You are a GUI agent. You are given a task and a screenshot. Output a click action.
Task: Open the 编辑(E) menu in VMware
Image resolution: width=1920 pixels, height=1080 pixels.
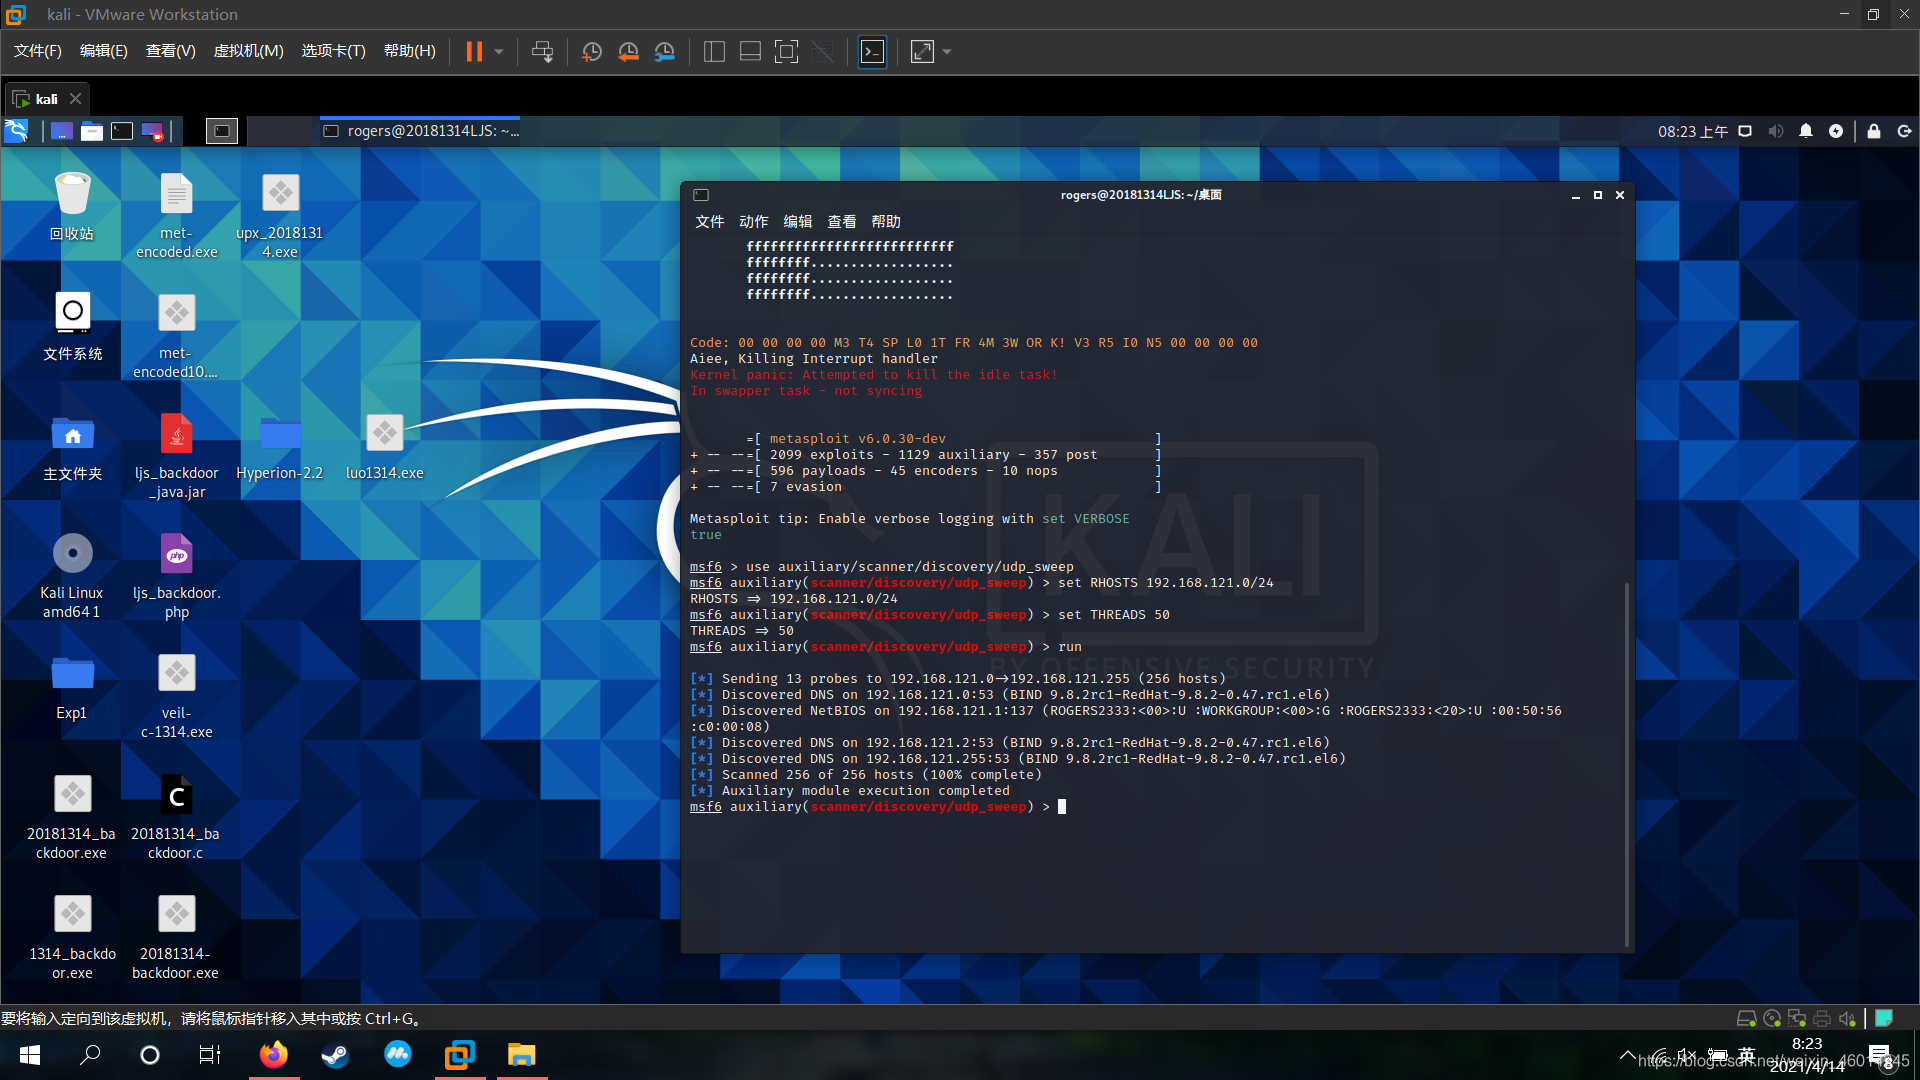[x=104, y=51]
